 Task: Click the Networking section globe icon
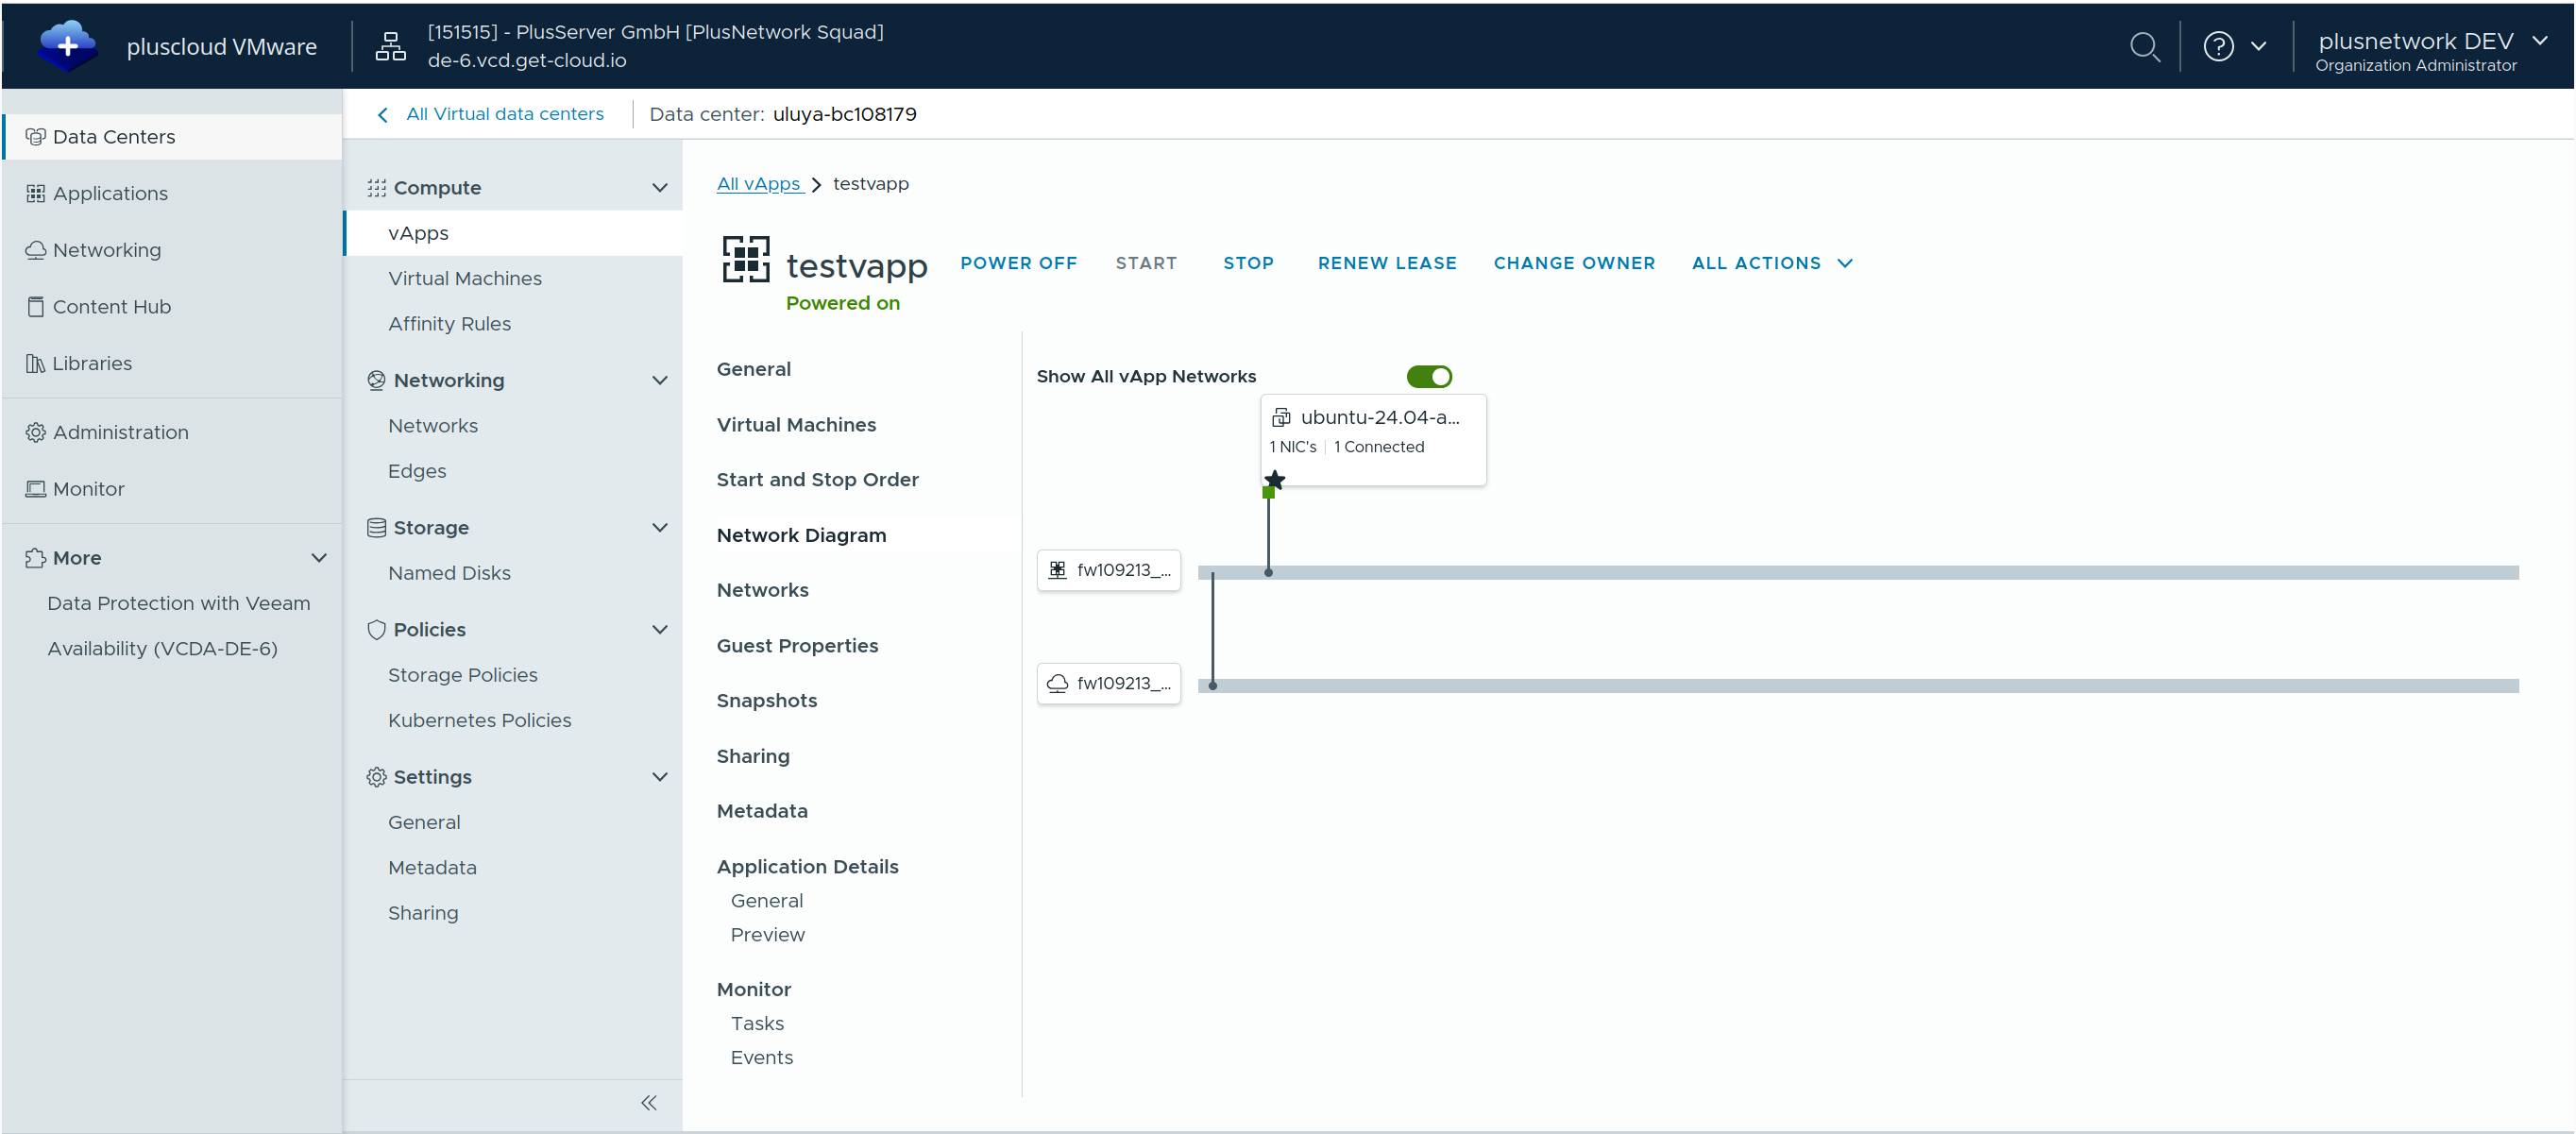click(376, 380)
